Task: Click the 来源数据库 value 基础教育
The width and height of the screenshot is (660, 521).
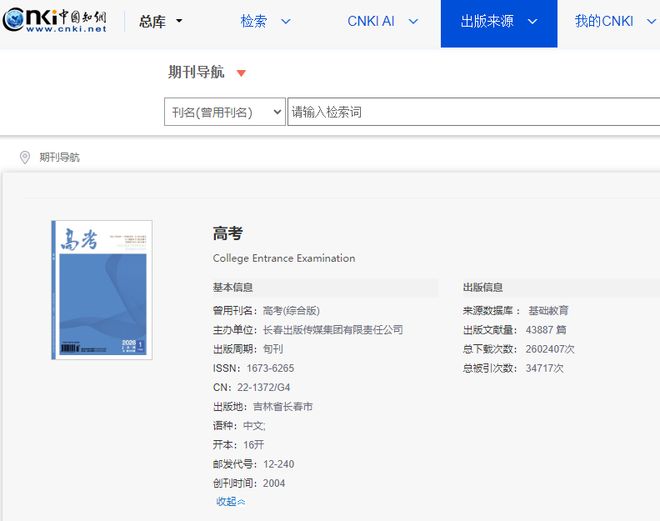Action: 548,311
